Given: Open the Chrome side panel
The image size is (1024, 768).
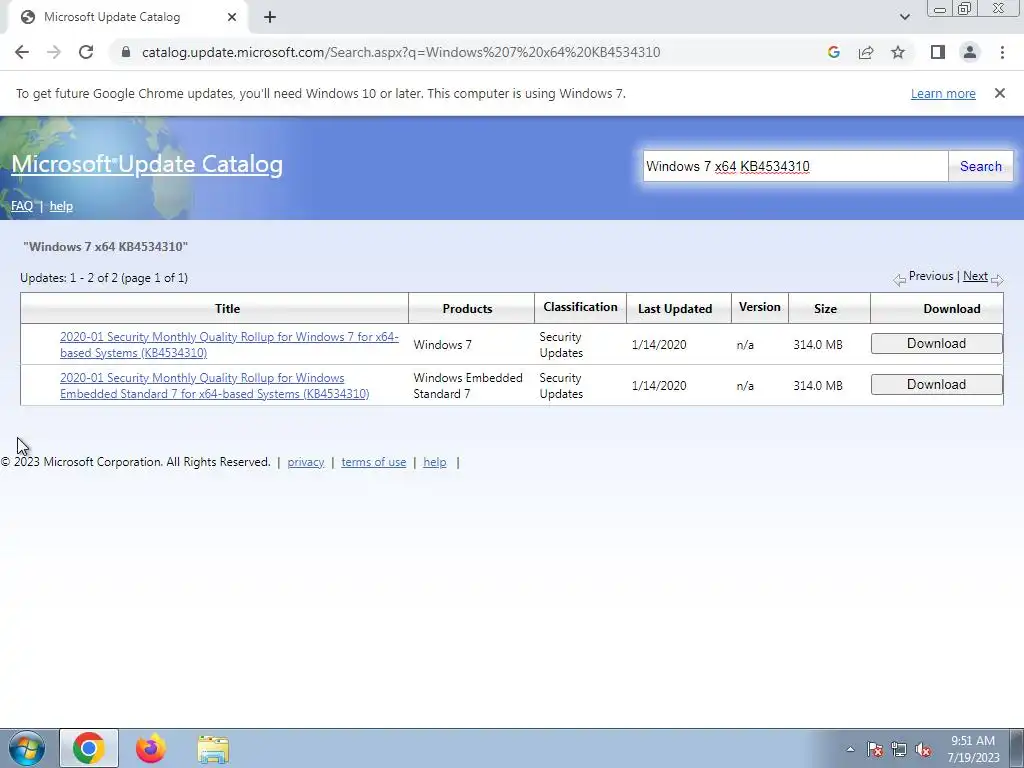Looking at the screenshot, I should (938, 52).
